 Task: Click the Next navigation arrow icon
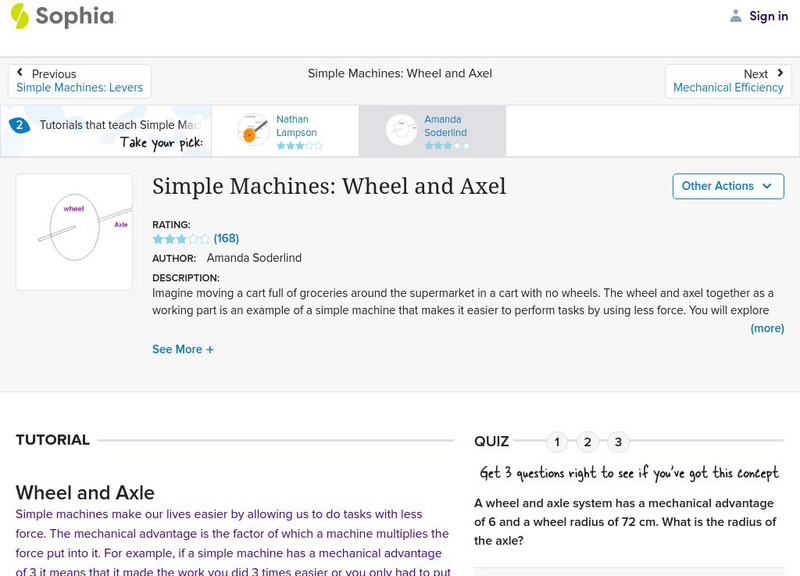tap(778, 71)
